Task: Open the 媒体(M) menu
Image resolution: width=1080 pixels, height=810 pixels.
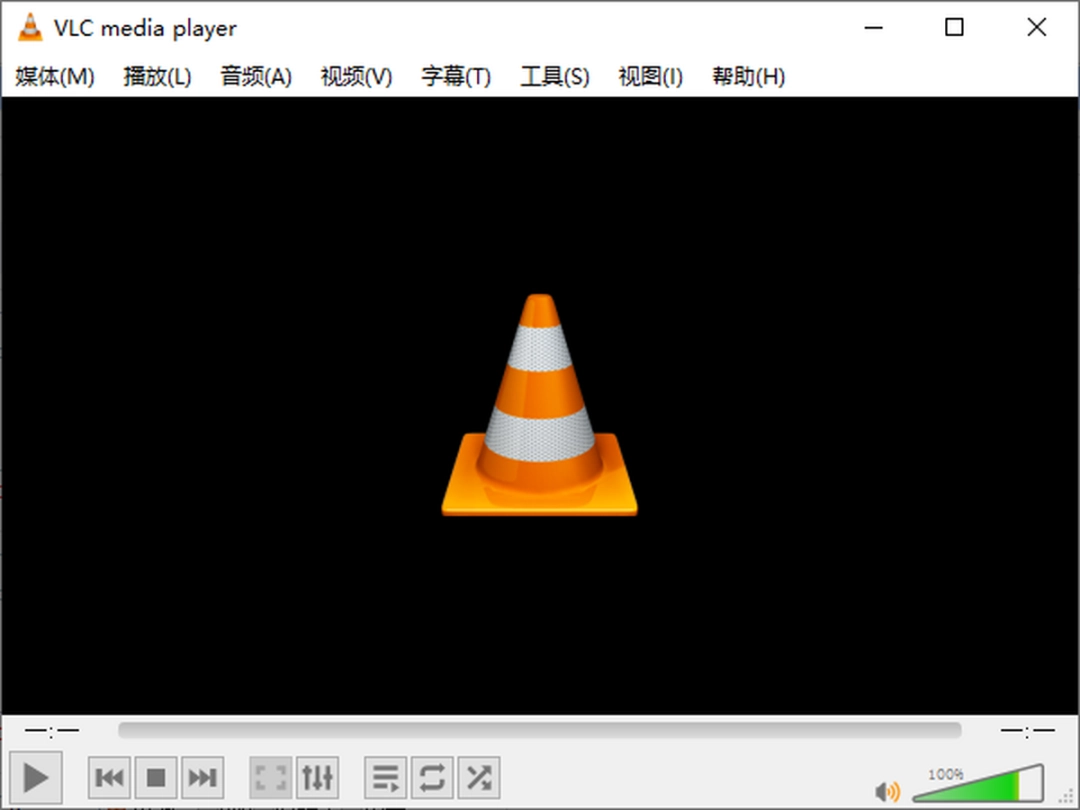Action: 52,76
